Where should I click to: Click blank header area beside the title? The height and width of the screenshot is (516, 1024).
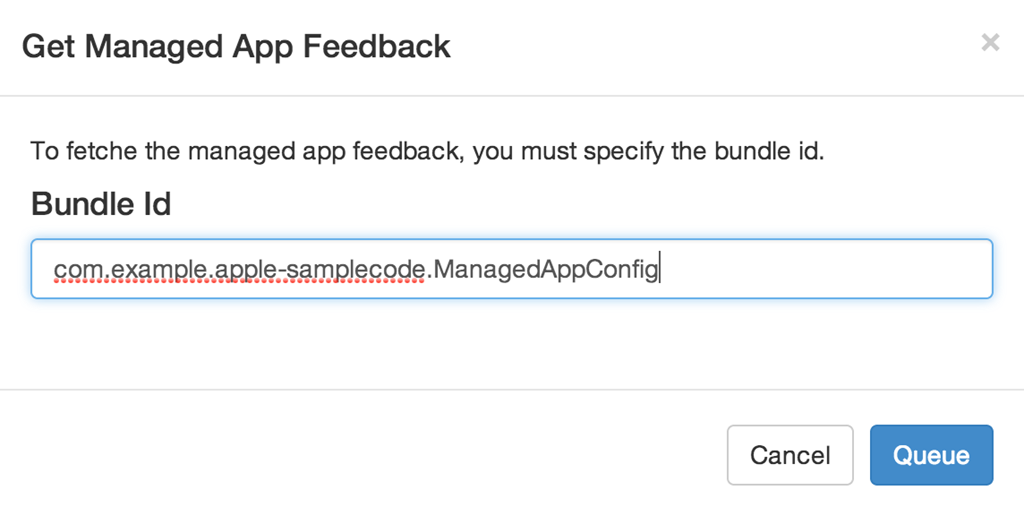[x=700, y=46]
